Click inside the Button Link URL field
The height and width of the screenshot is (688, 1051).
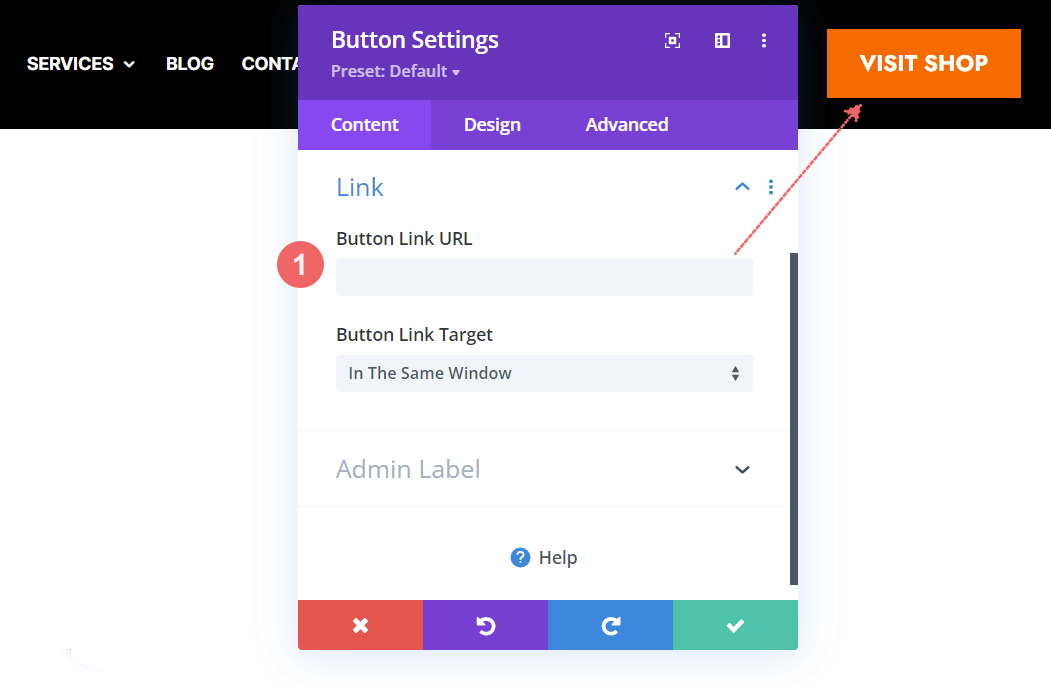[544, 277]
